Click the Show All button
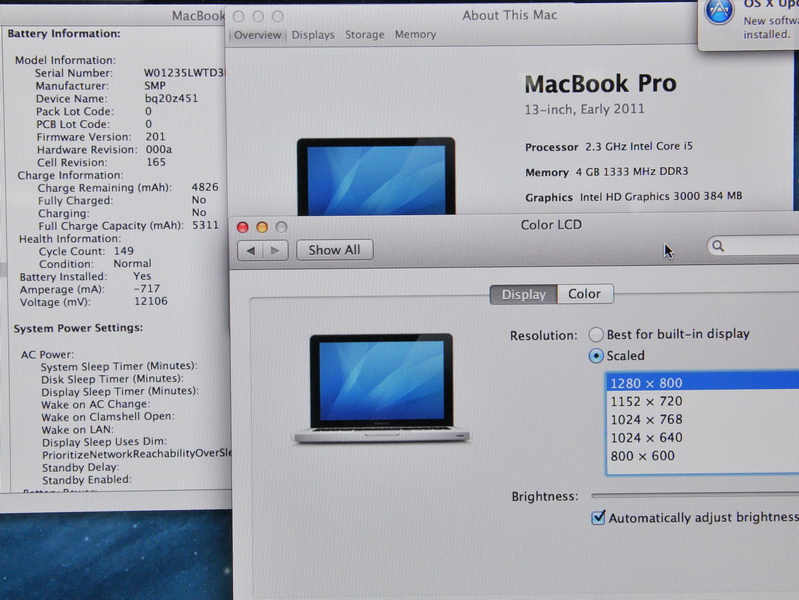 pyautogui.click(x=334, y=250)
